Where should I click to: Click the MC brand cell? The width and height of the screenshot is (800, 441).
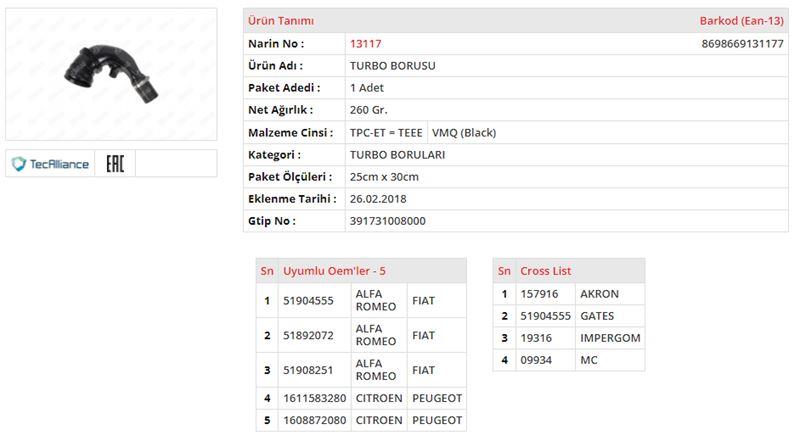[588, 360]
